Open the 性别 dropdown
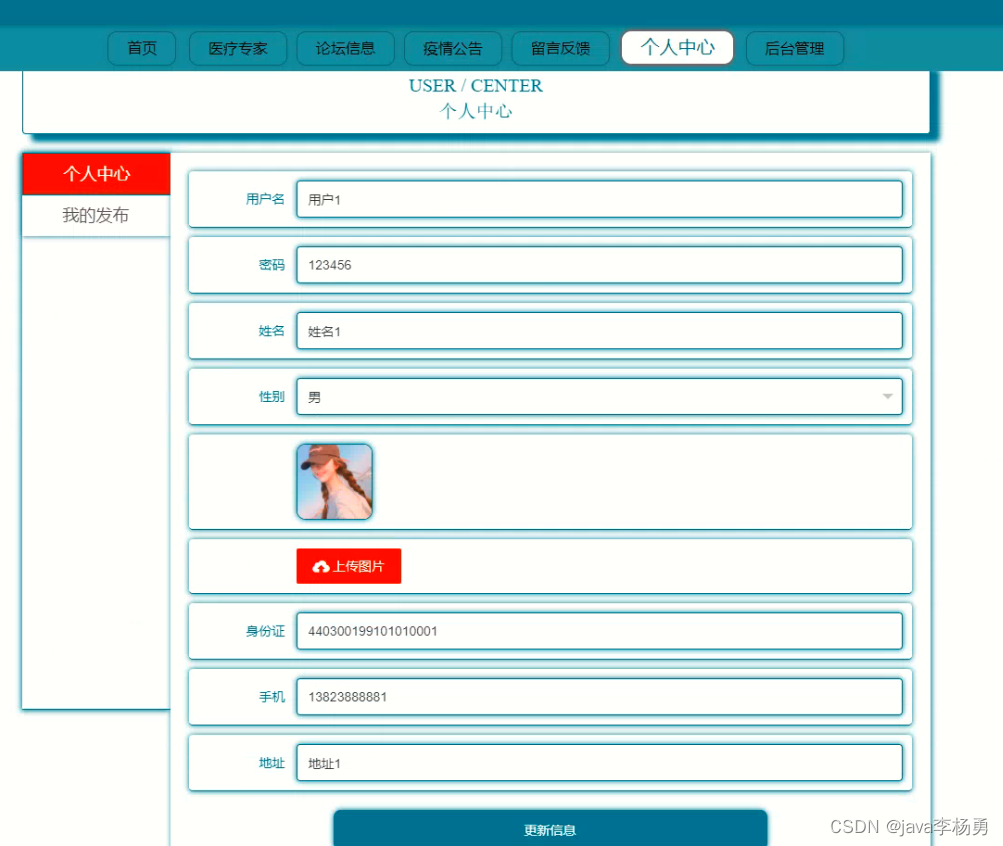1003x846 pixels. pyautogui.click(x=599, y=396)
